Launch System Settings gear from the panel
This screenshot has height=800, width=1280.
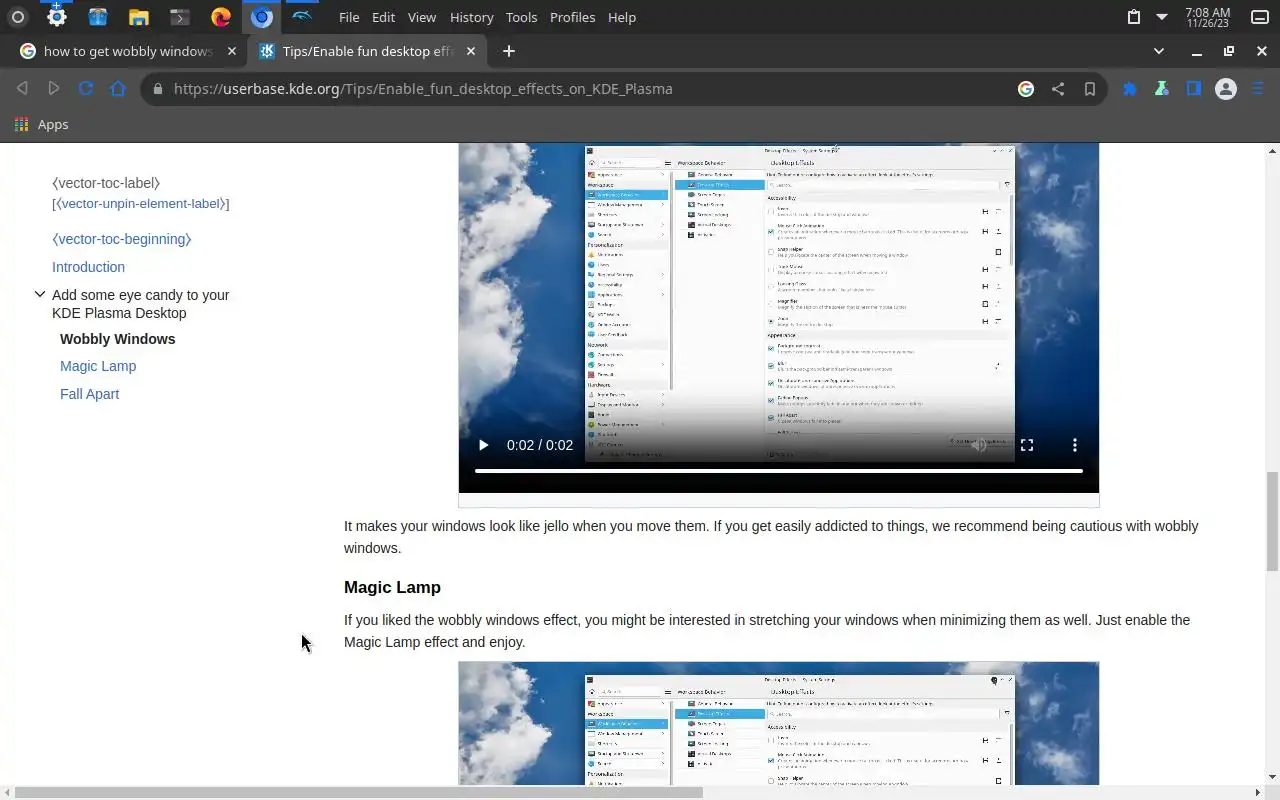pos(57,17)
